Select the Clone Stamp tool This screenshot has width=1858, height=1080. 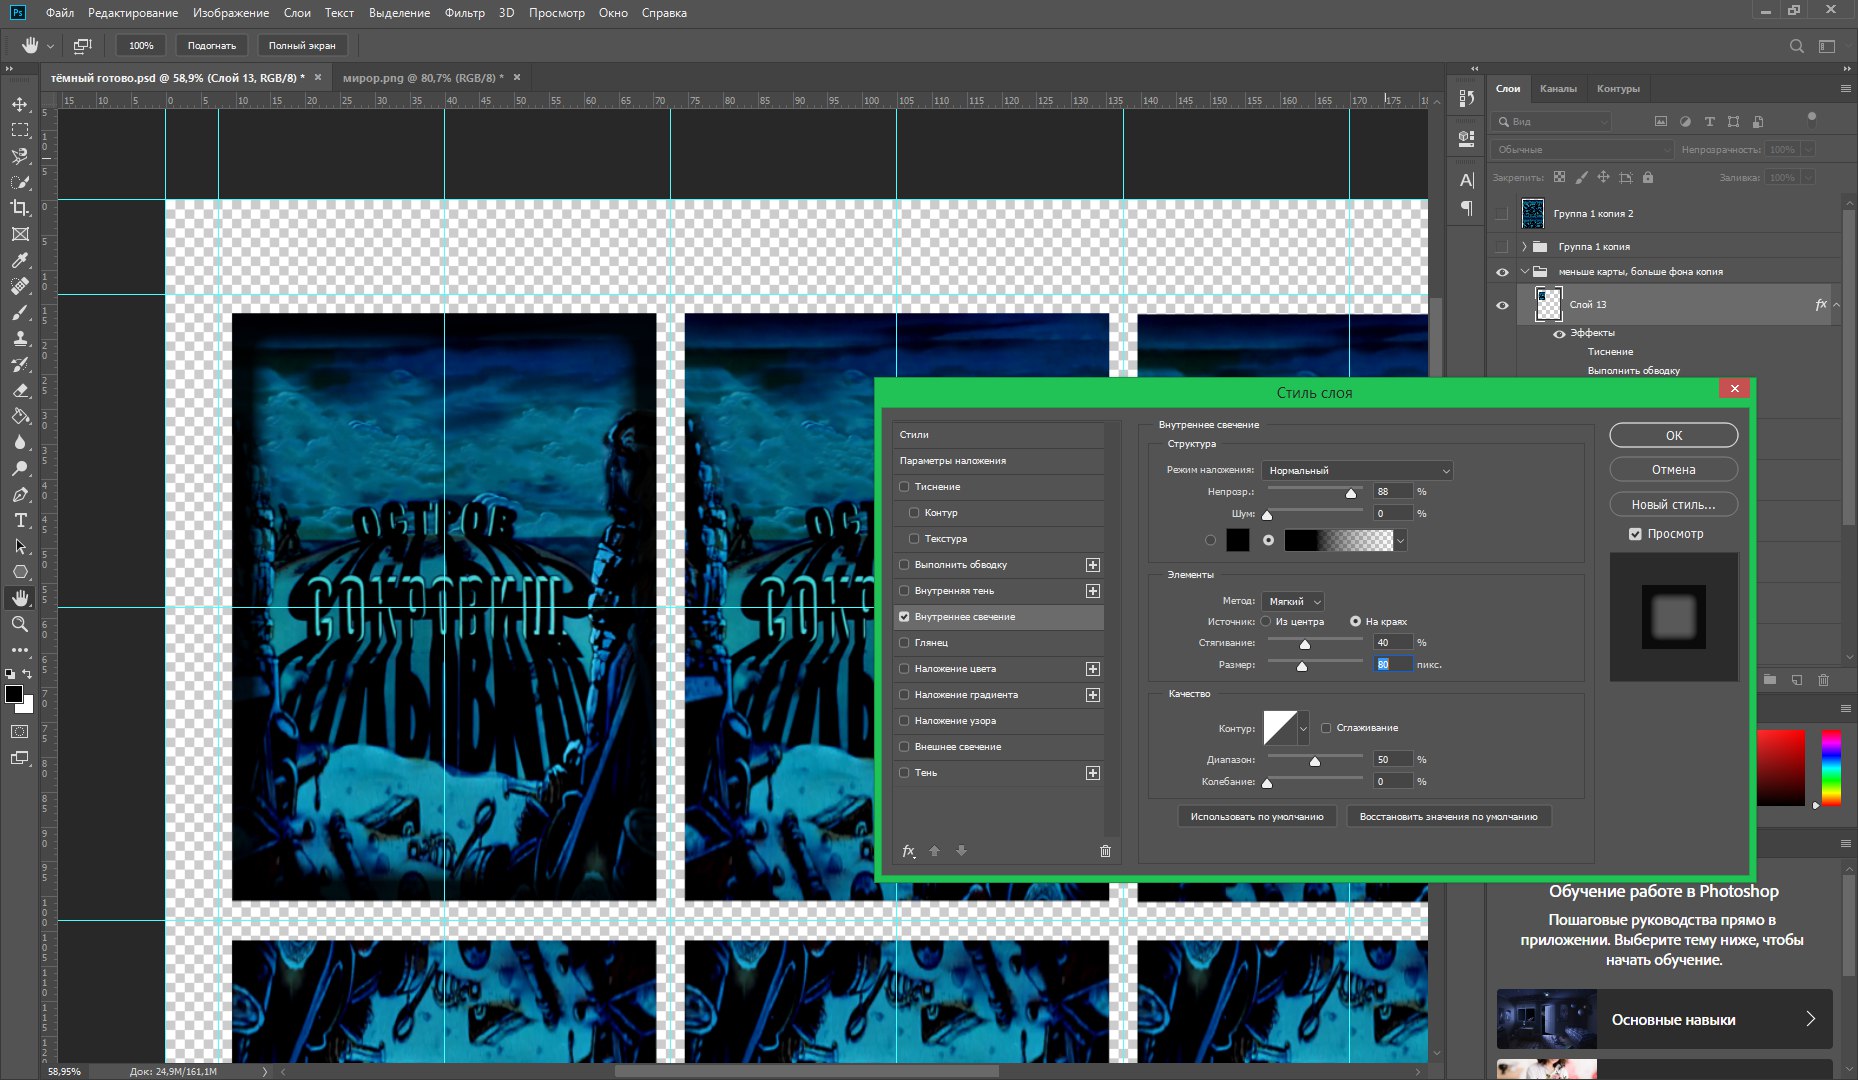[x=20, y=339]
